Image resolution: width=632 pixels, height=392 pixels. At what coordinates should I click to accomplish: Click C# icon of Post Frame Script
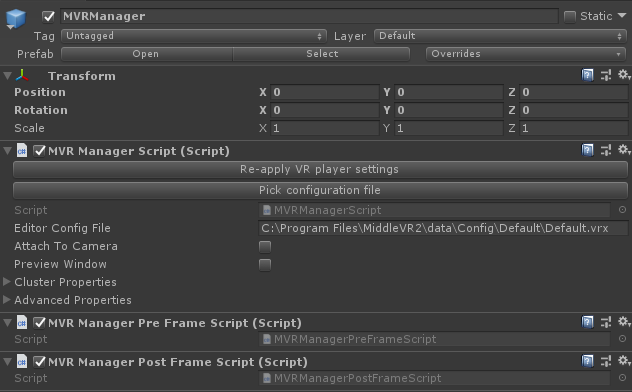[22, 361]
